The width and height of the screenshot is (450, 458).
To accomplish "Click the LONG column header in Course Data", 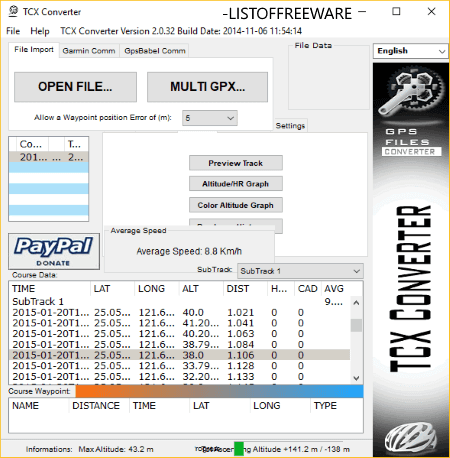I will click(157, 289).
